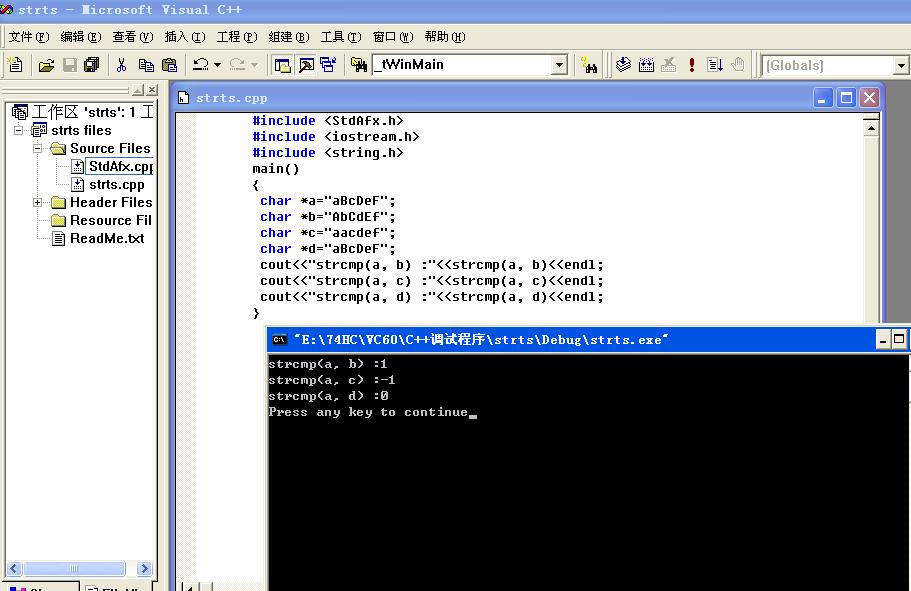Image resolution: width=911 pixels, height=591 pixels.
Task: Click the strts.cpp document title icon
Action: [x=184, y=98]
